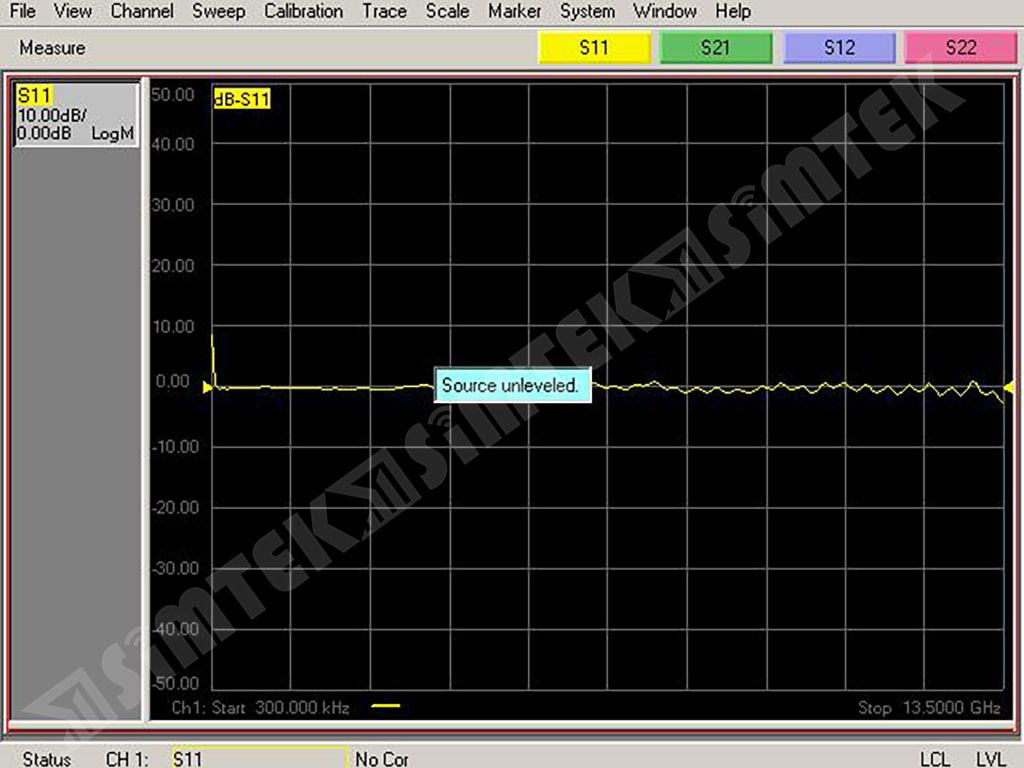Open the Window menu
The width and height of the screenshot is (1024, 768).
pyautogui.click(x=665, y=11)
